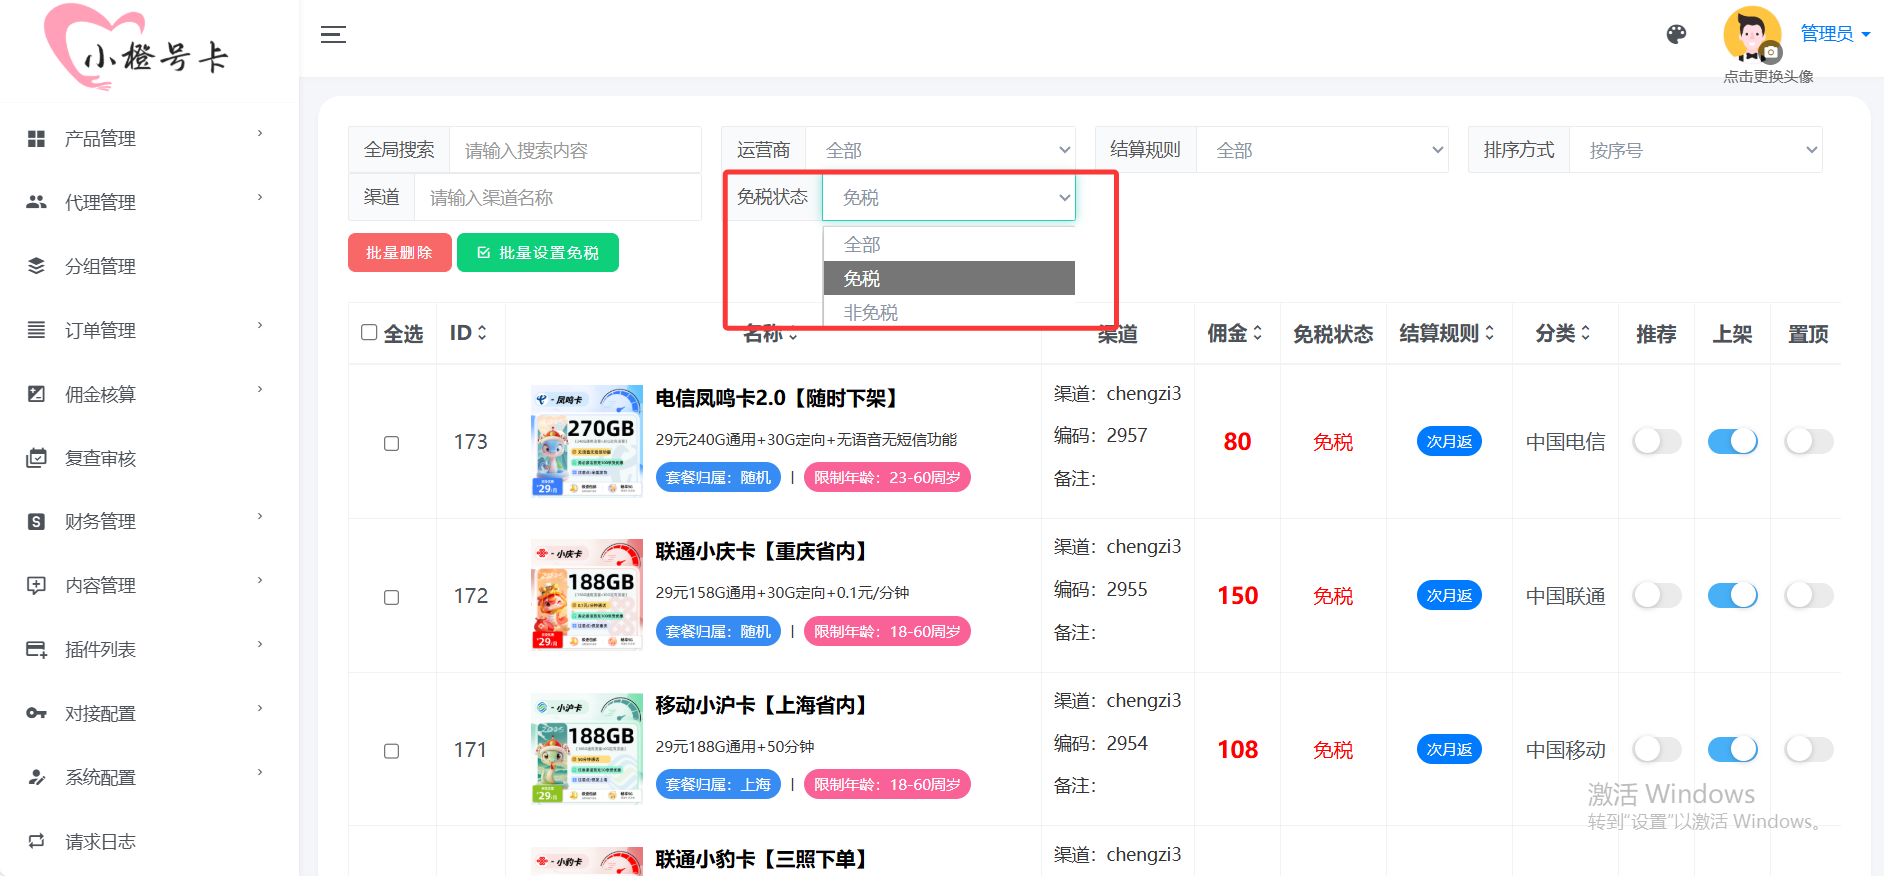Select 免税 option in the open list
Image resolution: width=1884 pixels, height=876 pixels.
click(949, 278)
